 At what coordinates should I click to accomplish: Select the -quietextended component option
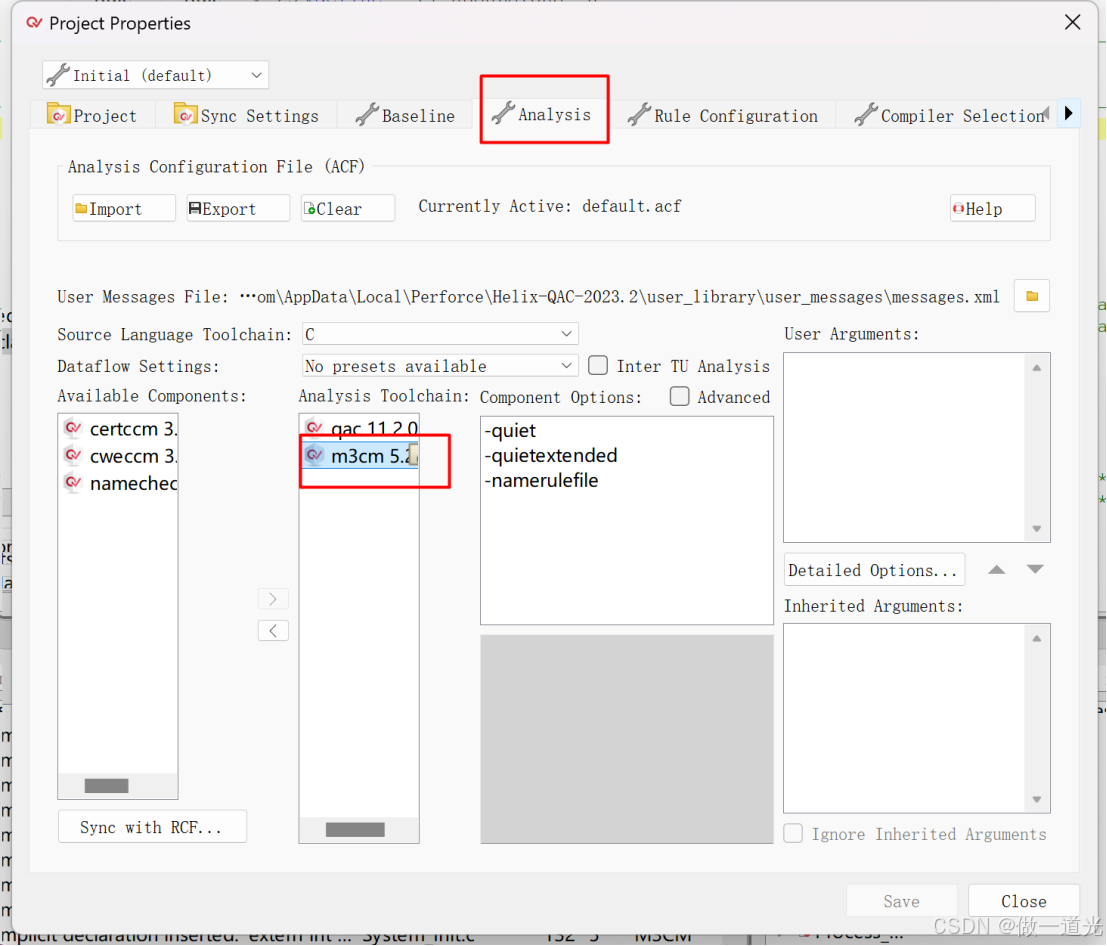pos(551,455)
